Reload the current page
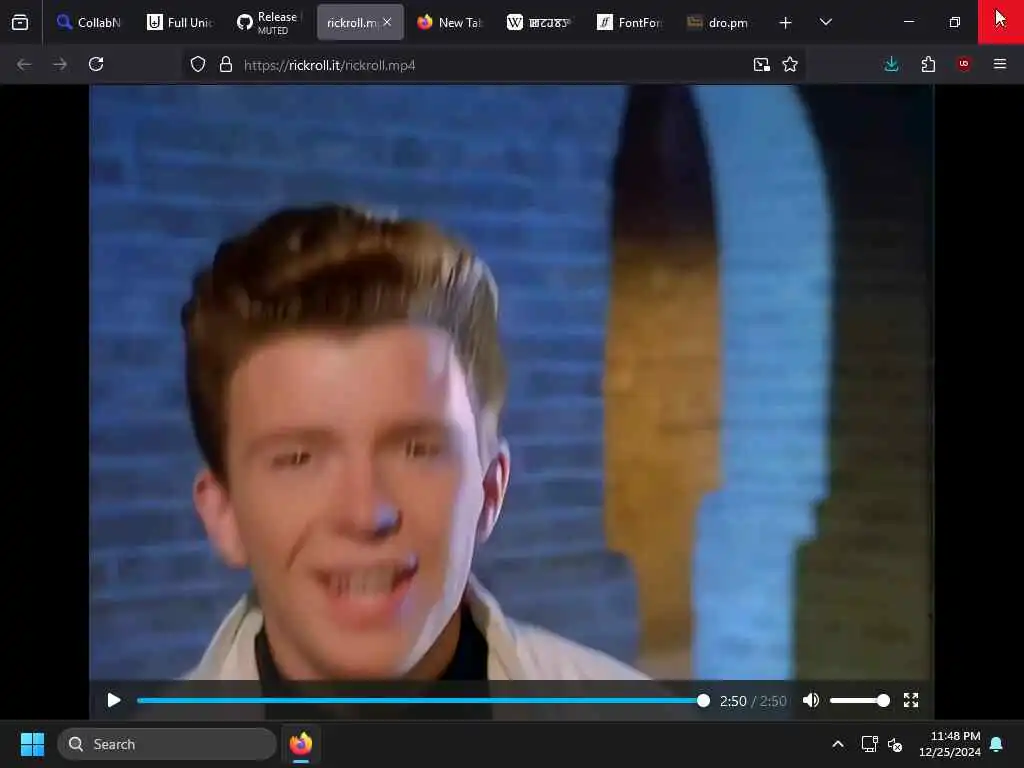The image size is (1024, 768). 96,64
